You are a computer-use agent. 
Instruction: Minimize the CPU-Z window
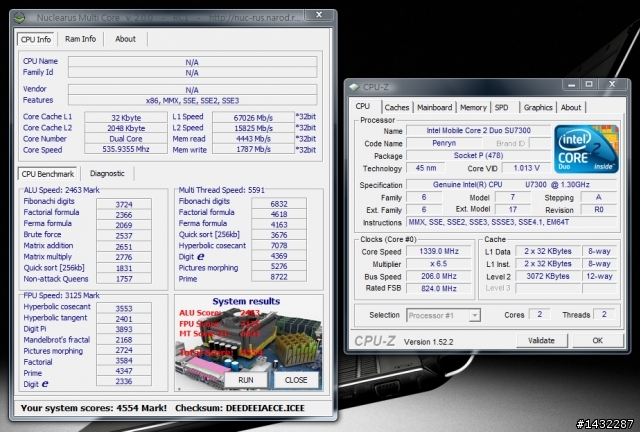[x=571, y=85]
